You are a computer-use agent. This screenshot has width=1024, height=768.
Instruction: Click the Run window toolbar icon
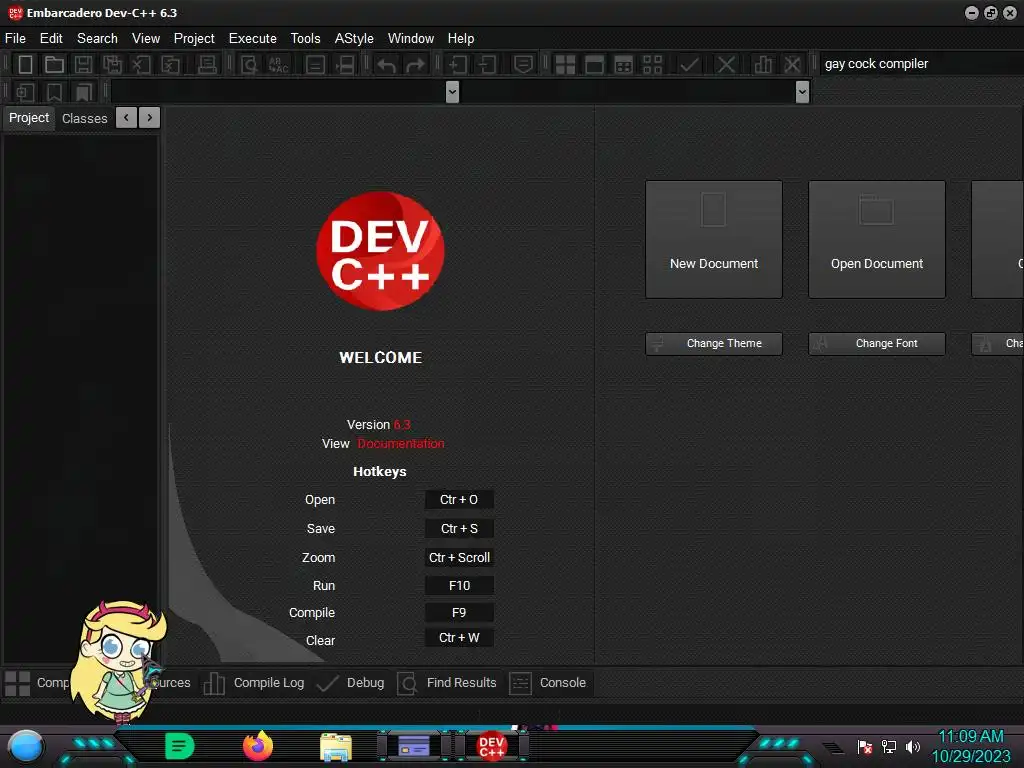(x=594, y=64)
